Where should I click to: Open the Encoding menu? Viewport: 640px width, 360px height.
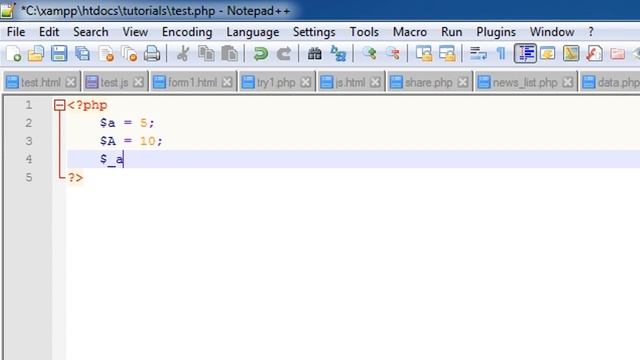click(187, 32)
